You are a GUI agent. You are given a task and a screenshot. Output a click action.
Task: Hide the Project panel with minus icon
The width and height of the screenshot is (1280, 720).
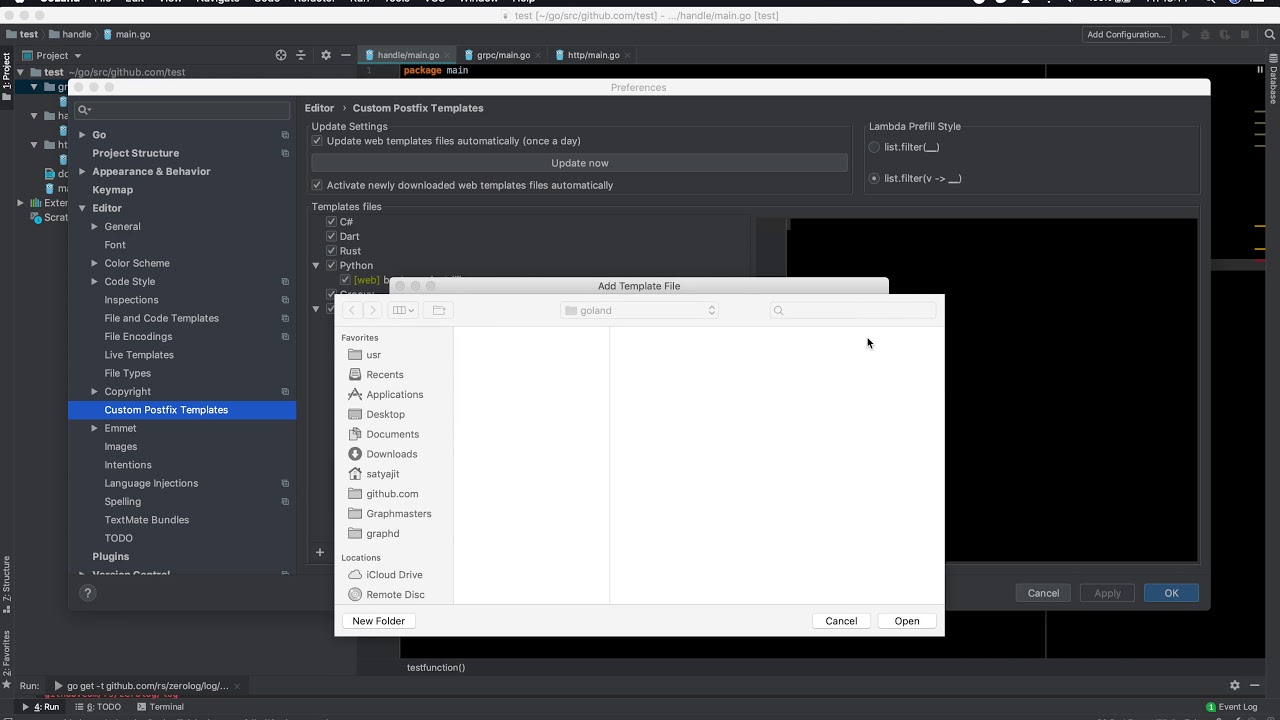[345, 55]
